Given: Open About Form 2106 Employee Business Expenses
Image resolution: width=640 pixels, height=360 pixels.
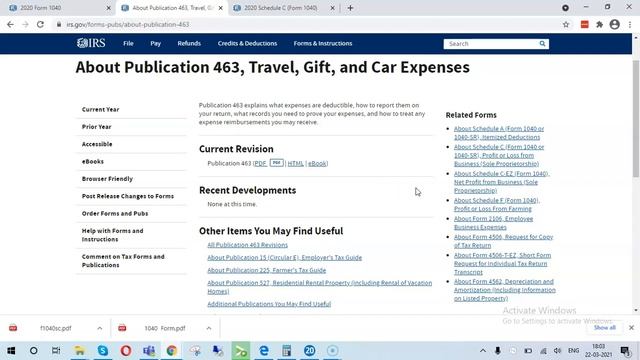Looking at the screenshot, I should click(493, 223).
